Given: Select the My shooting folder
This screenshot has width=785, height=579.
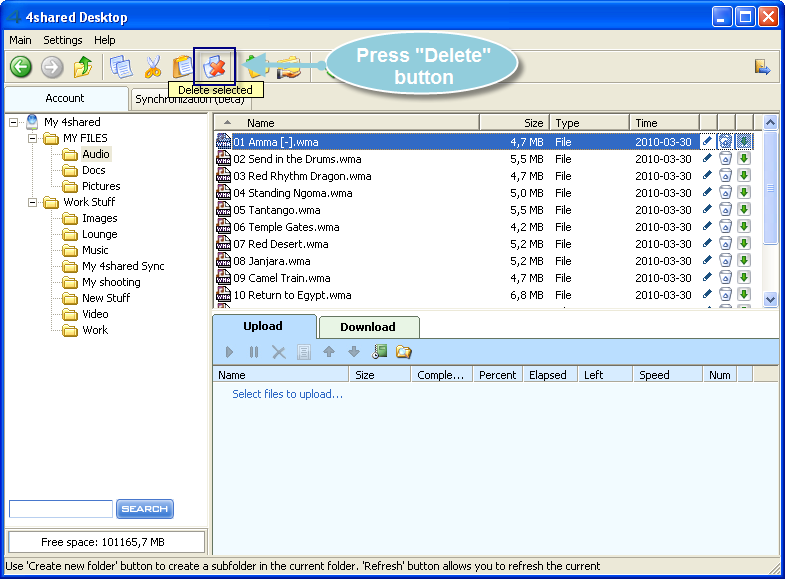Looking at the screenshot, I should click(111, 282).
